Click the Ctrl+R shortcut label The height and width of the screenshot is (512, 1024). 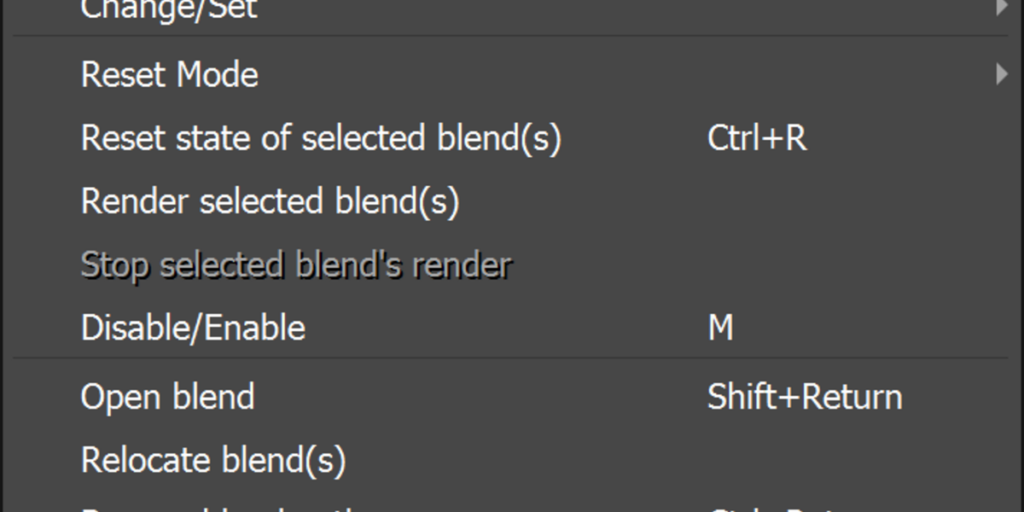click(x=757, y=138)
